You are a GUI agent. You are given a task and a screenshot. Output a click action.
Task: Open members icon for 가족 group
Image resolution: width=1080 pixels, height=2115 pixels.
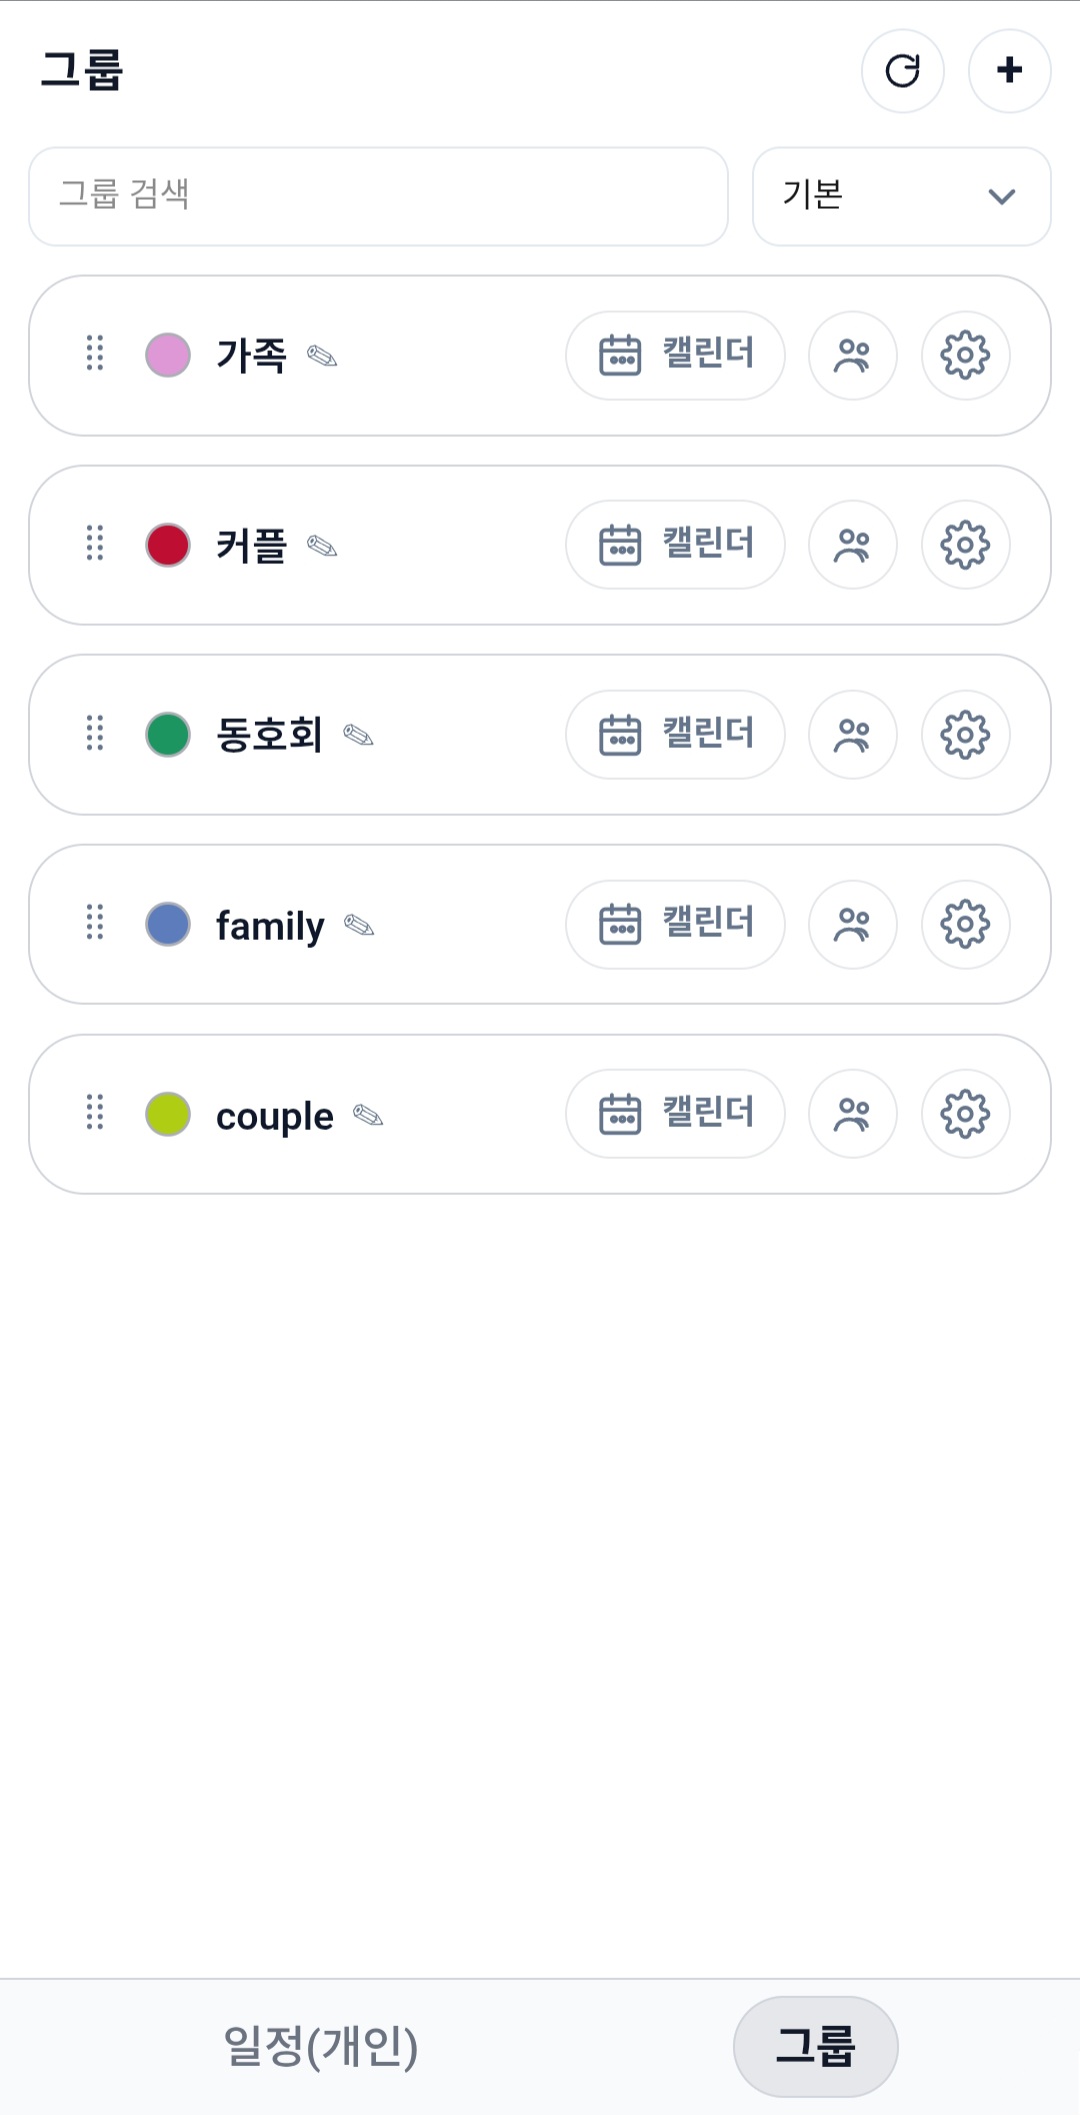(852, 356)
